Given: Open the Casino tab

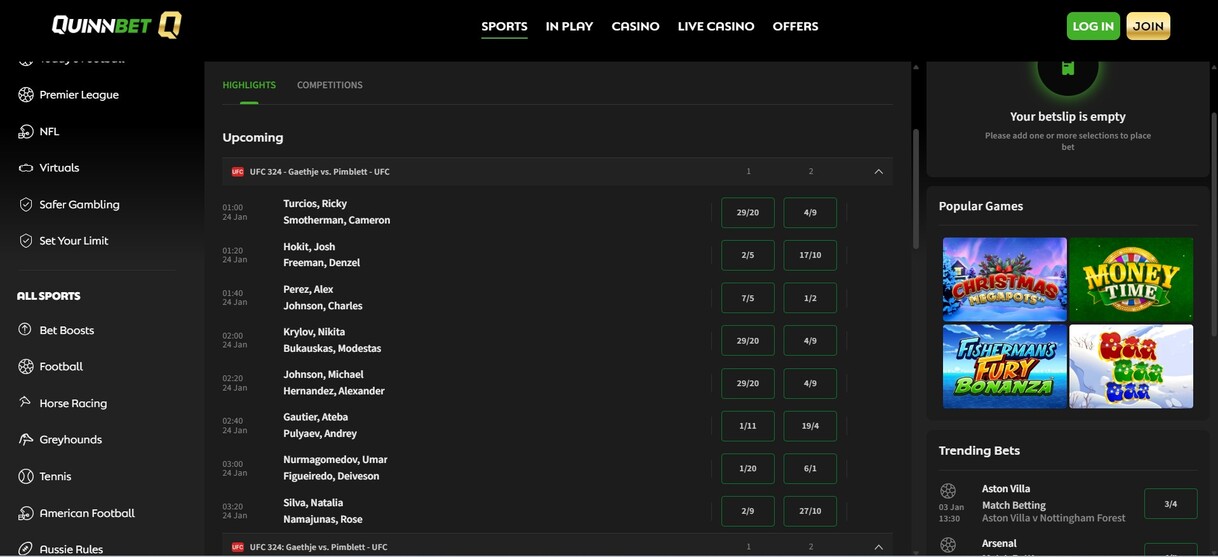Looking at the screenshot, I should click(x=635, y=26).
